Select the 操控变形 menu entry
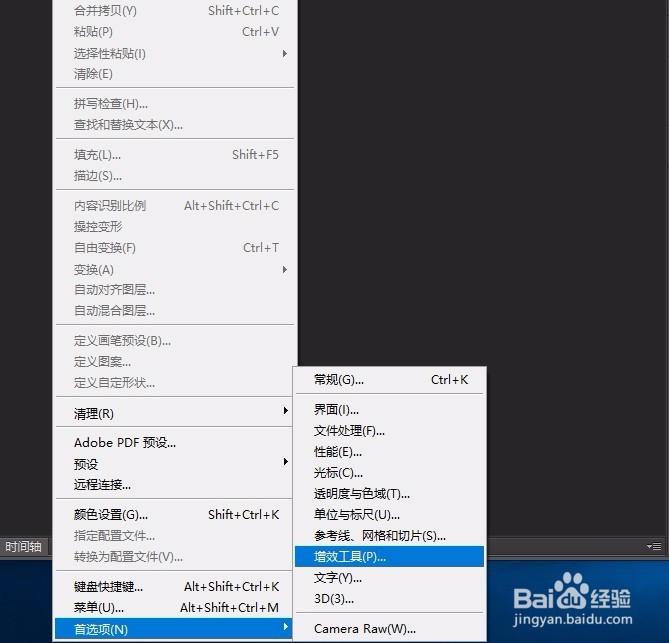The width and height of the screenshot is (669, 643). tap(175, 227)
